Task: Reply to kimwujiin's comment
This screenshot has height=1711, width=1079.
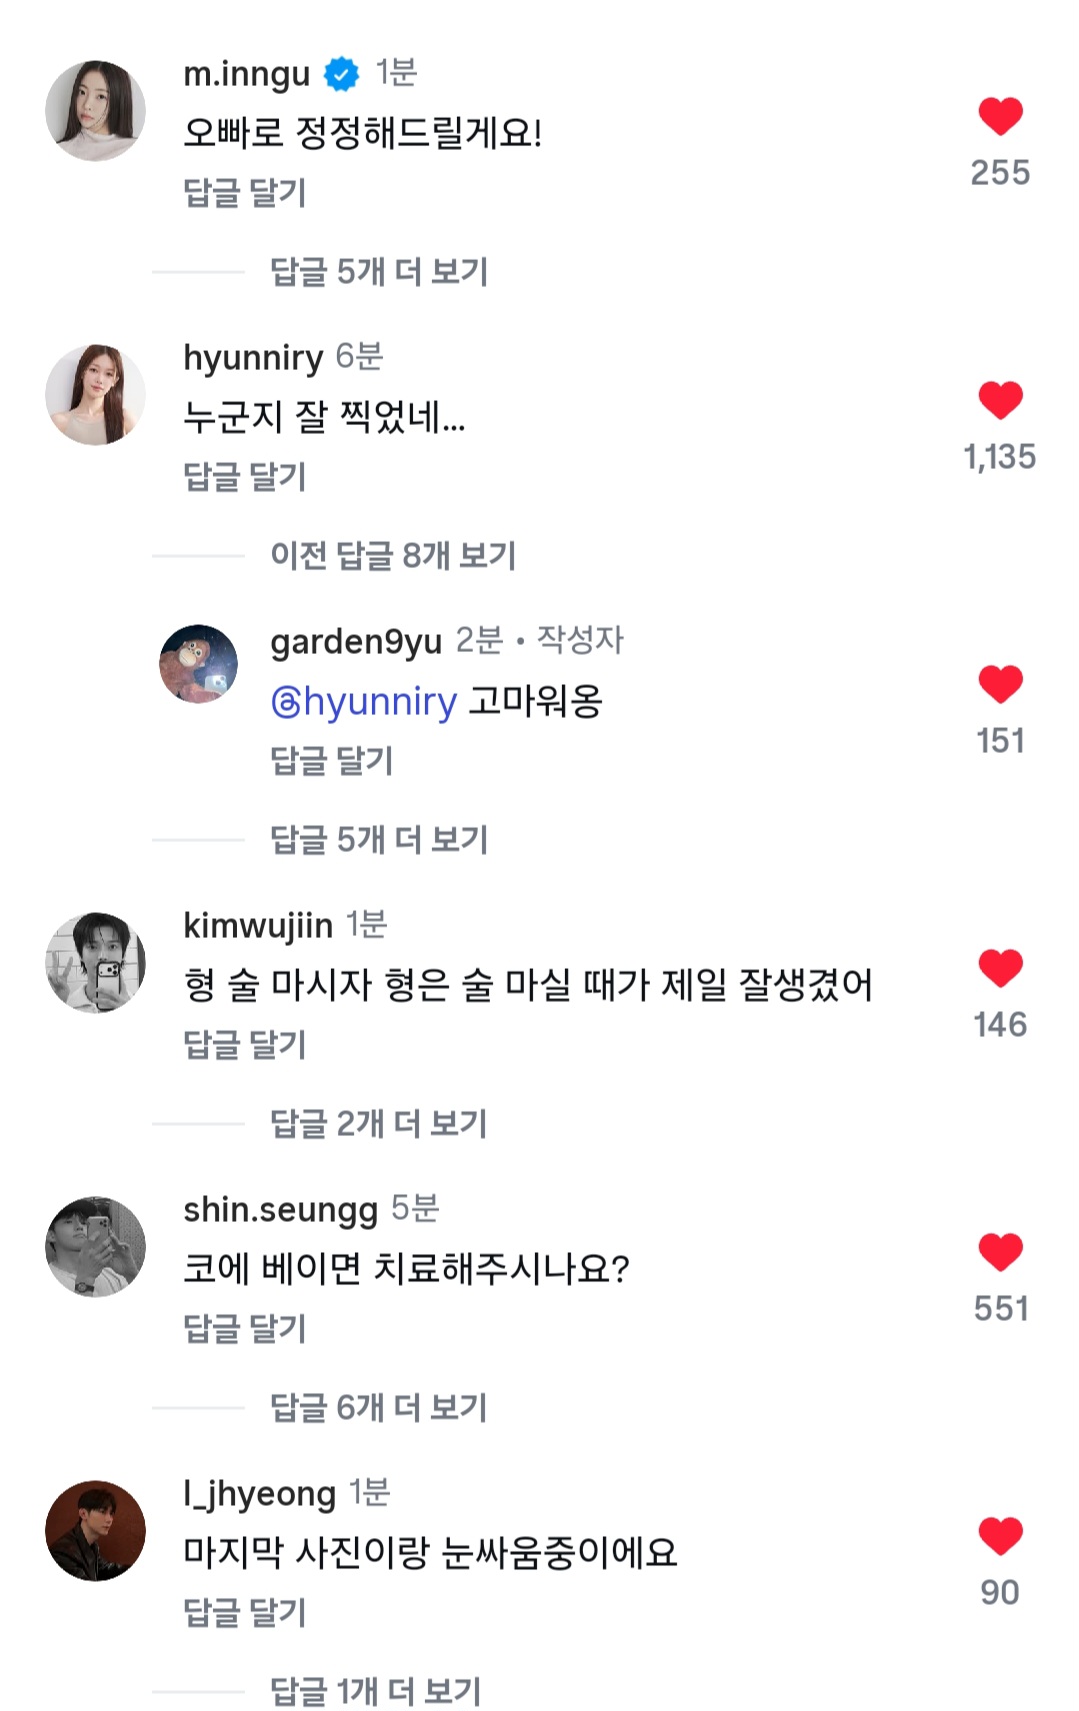Action: coord(245,1045)
